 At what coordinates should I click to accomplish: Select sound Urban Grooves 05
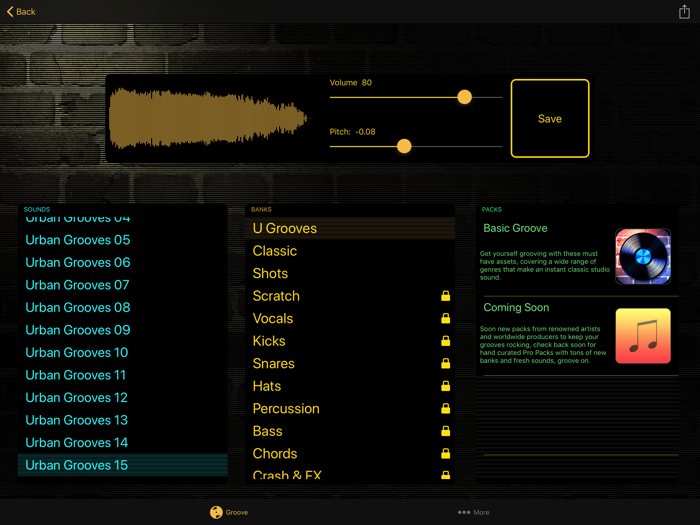123,240
